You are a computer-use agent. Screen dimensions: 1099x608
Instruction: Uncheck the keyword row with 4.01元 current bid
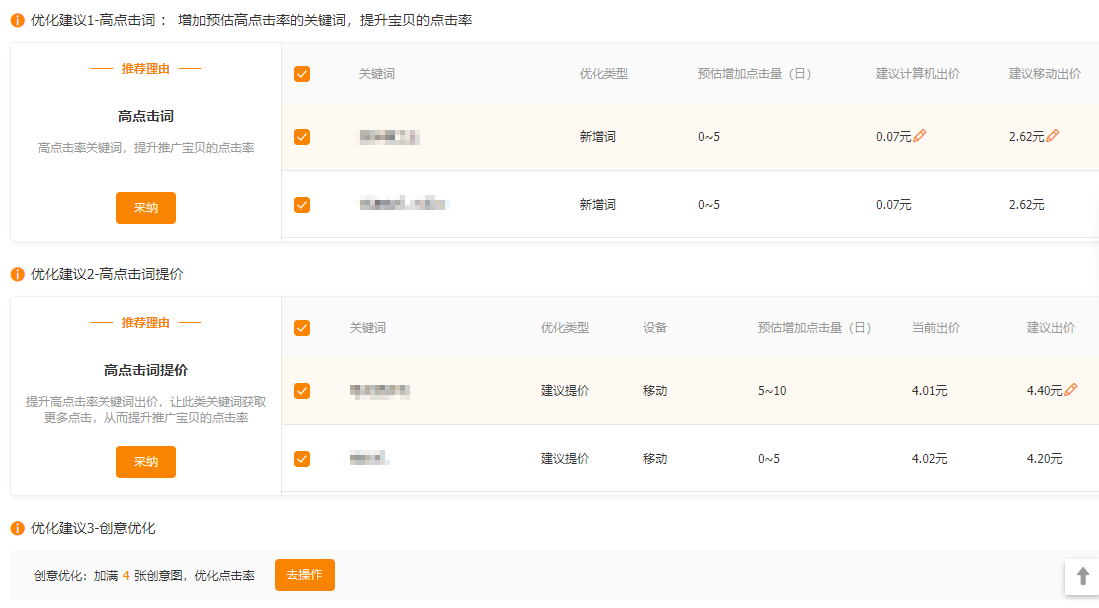[x=302, y=391]
